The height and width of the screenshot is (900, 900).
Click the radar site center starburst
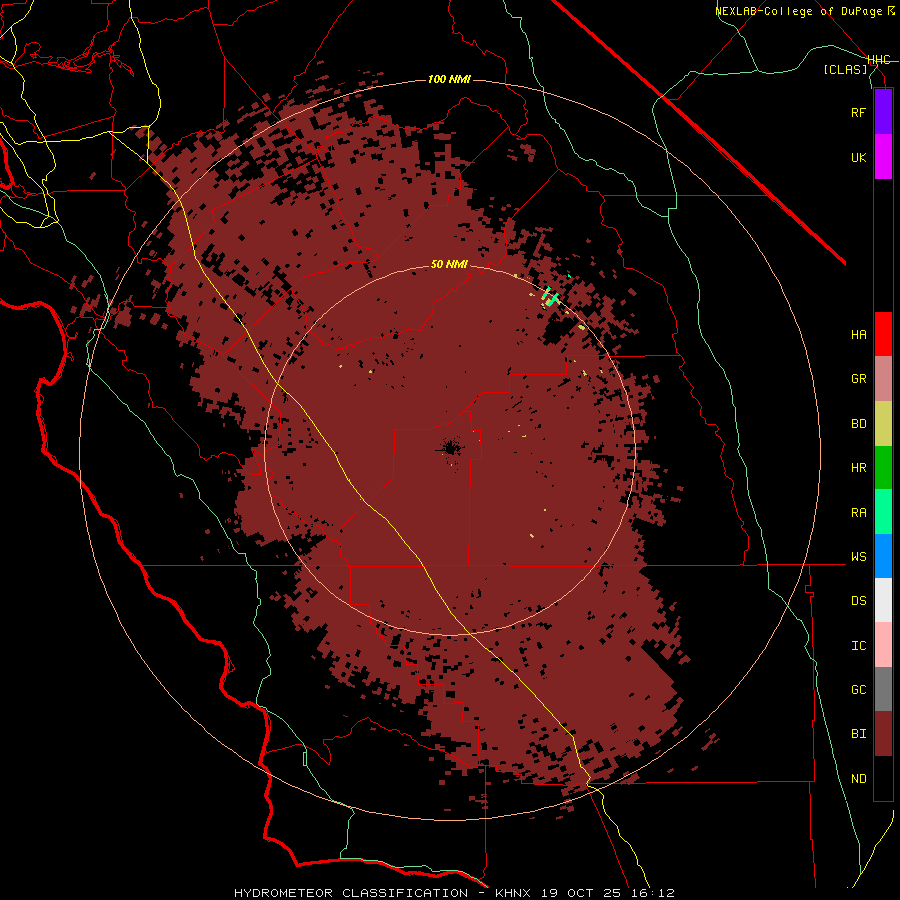451,448
